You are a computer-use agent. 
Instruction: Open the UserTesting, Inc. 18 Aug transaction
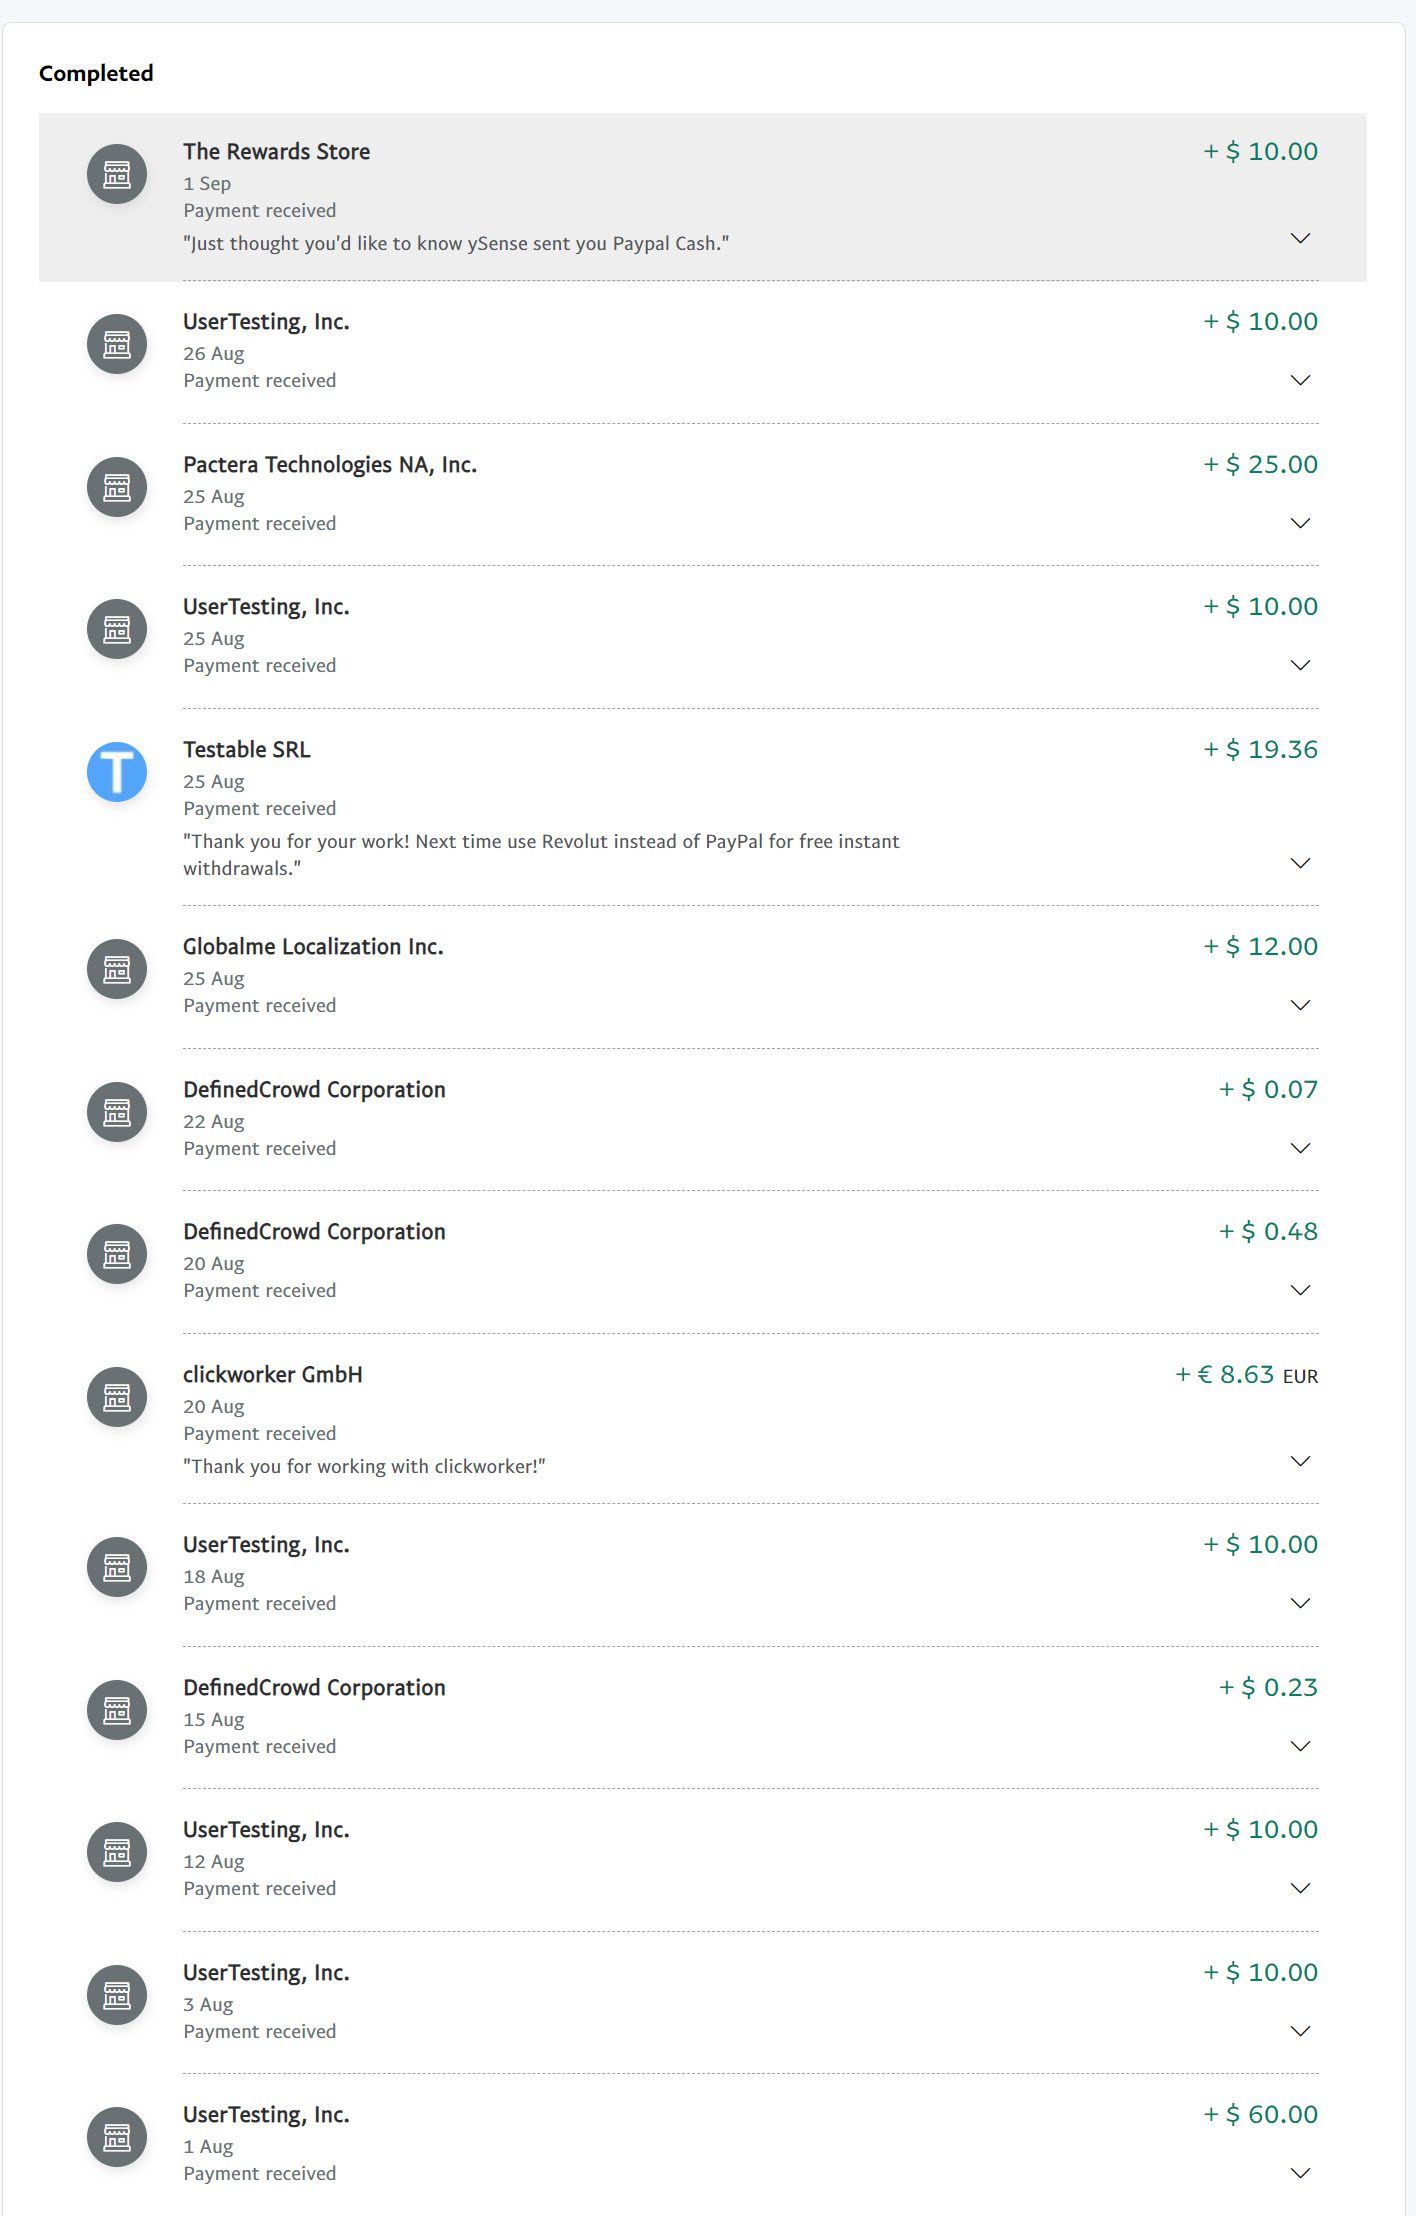702,1575
